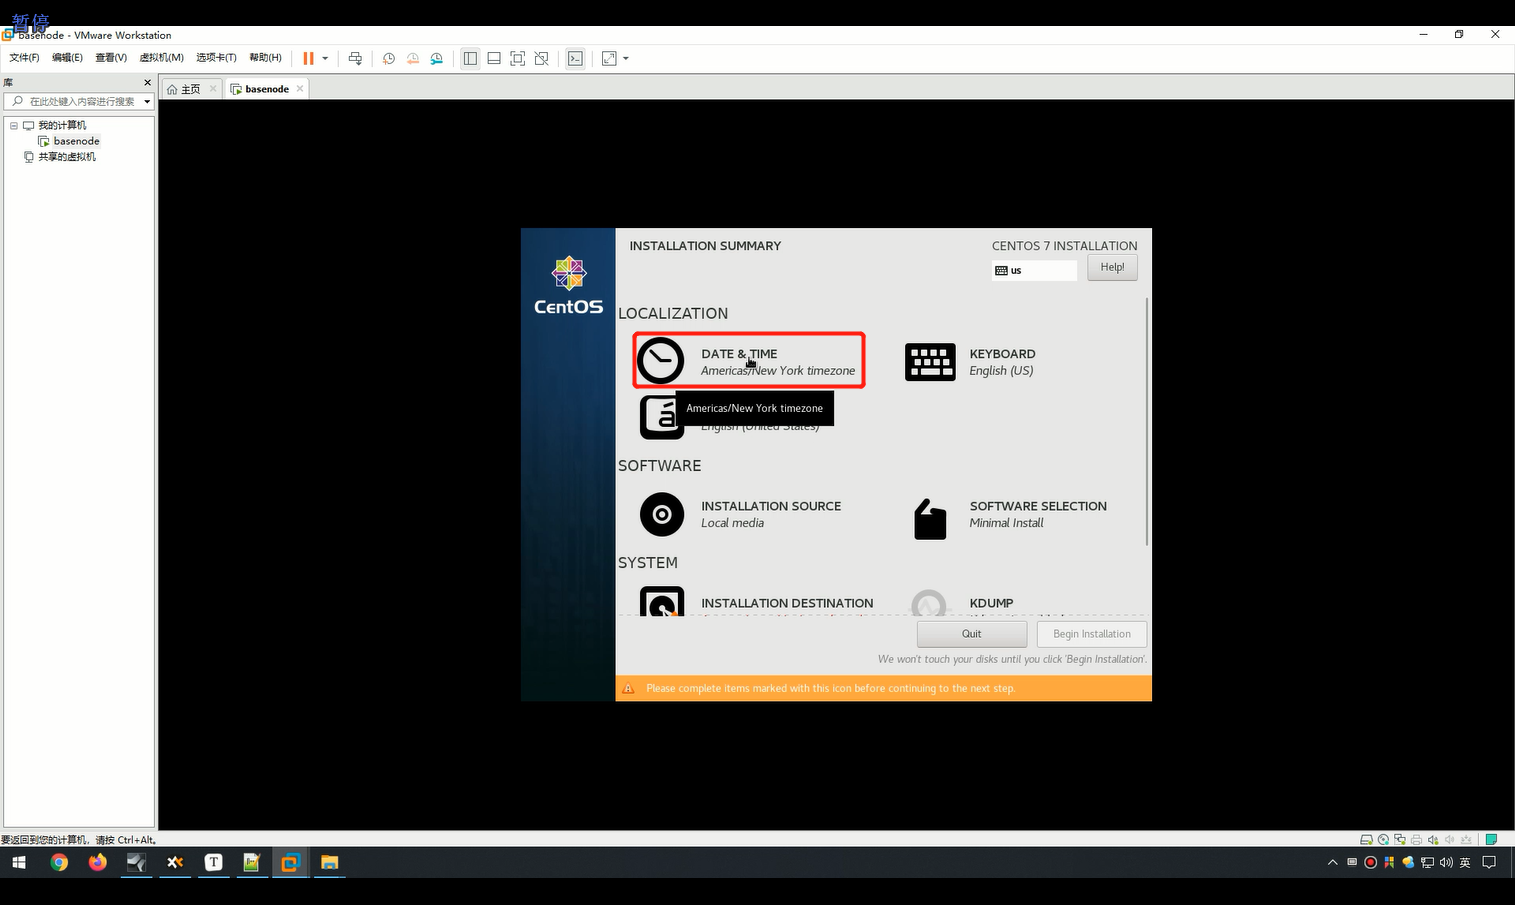Close the 主页 tab
Image resolution: width=1515 pixels, height=905 pixels.
213,89
